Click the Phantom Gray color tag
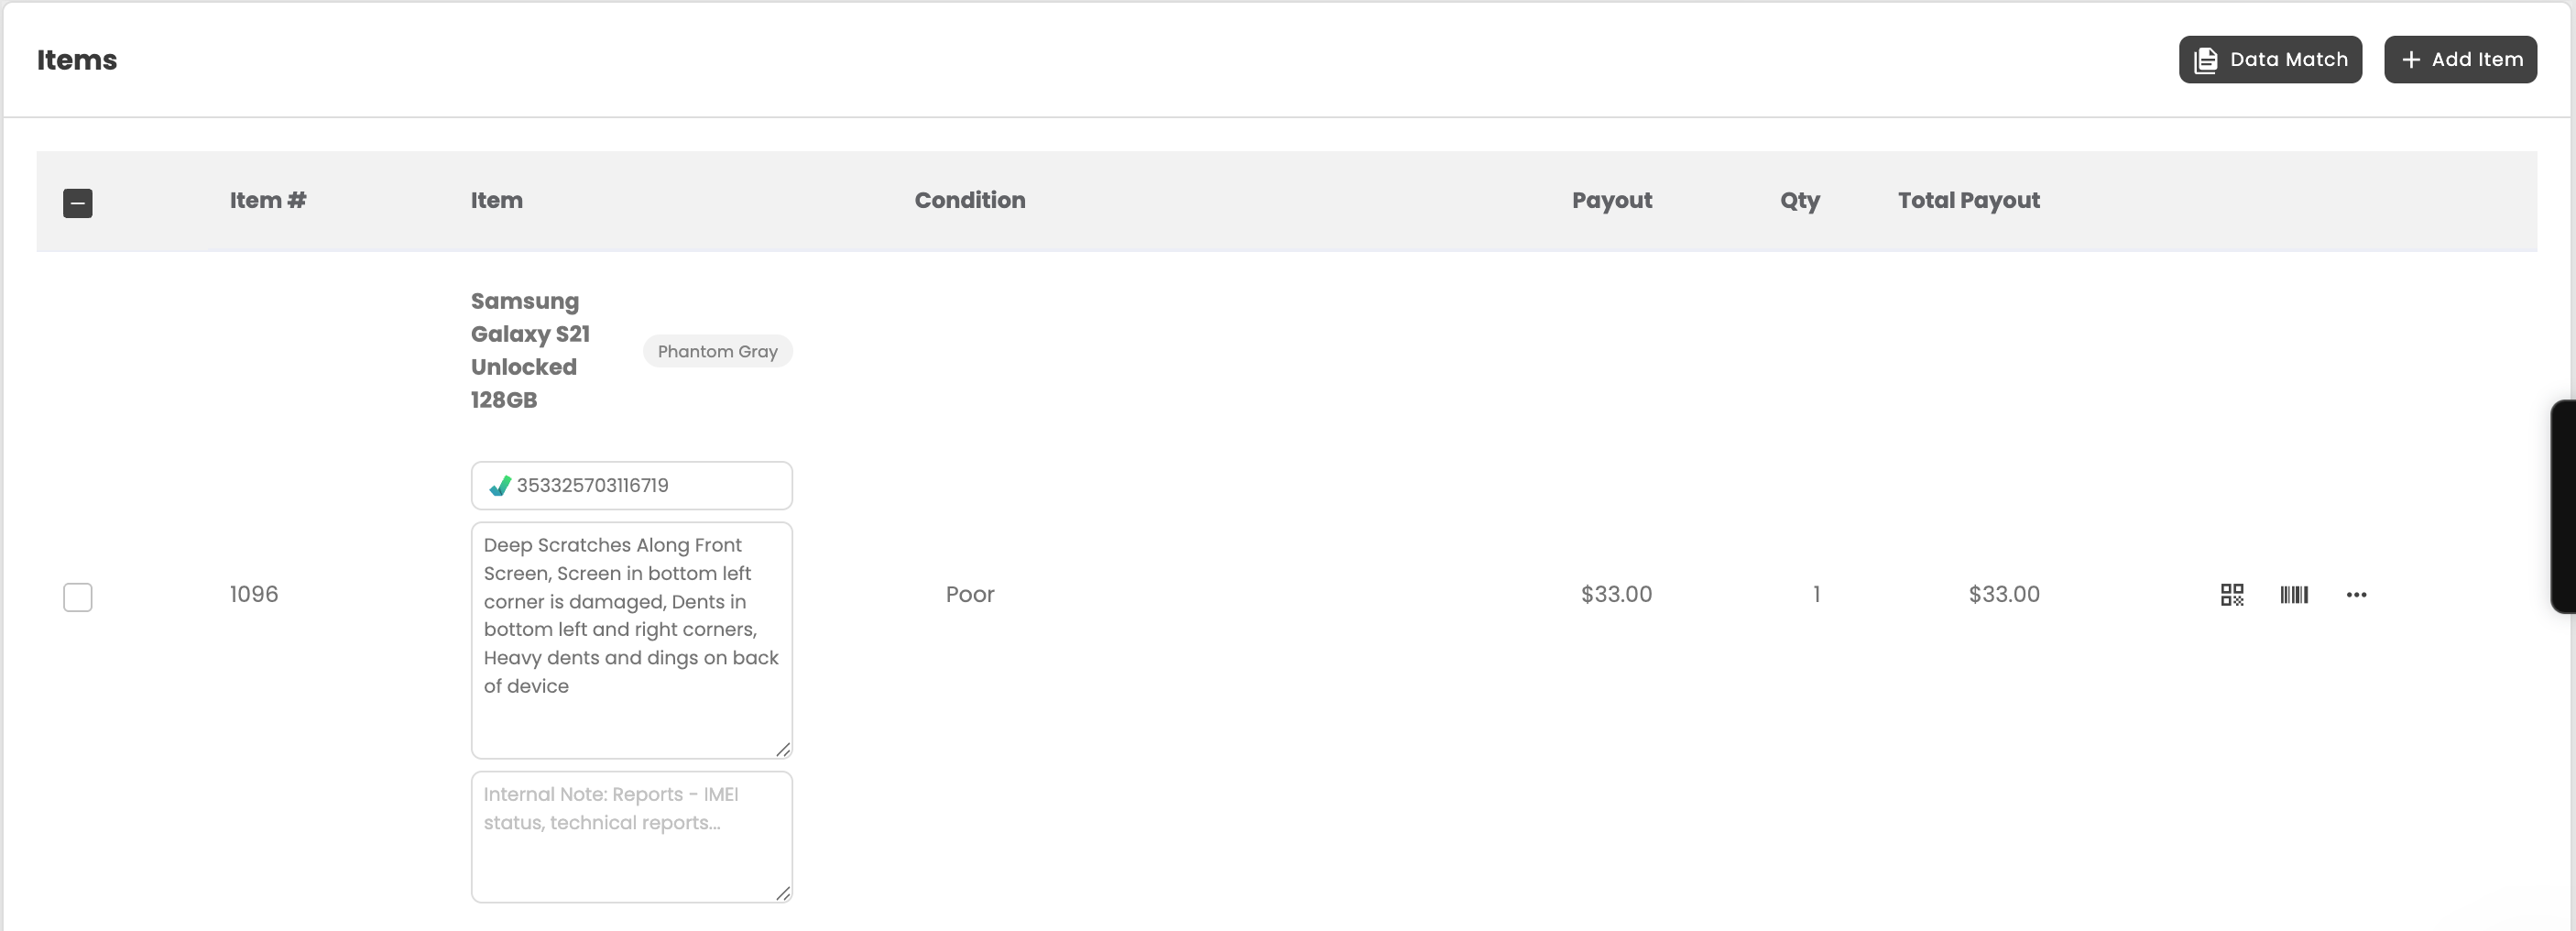The image size is (2576, 931). [x=717, y=351]
